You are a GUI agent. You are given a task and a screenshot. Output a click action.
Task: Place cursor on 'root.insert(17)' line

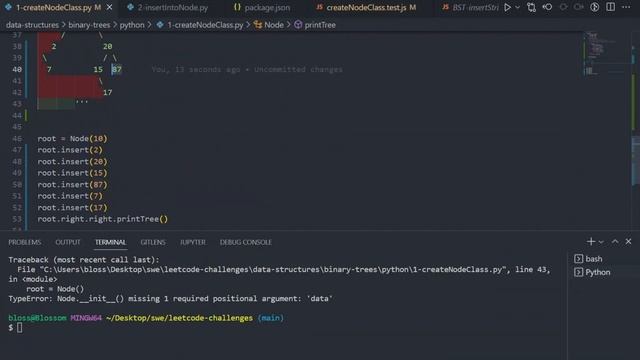[x=72, y=208]
